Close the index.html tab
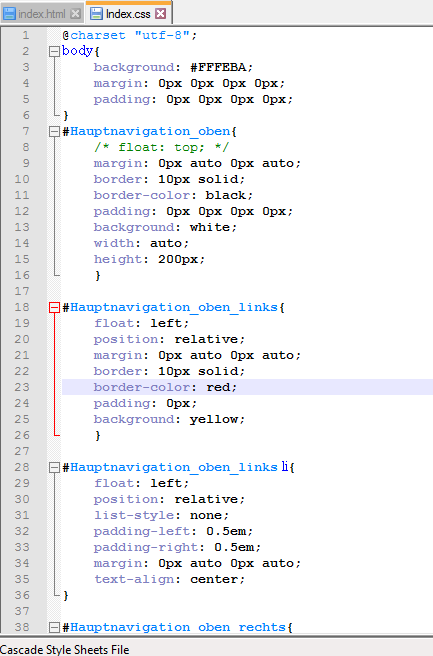The width and height of the screenshot is (433, 656). (76, 14)
